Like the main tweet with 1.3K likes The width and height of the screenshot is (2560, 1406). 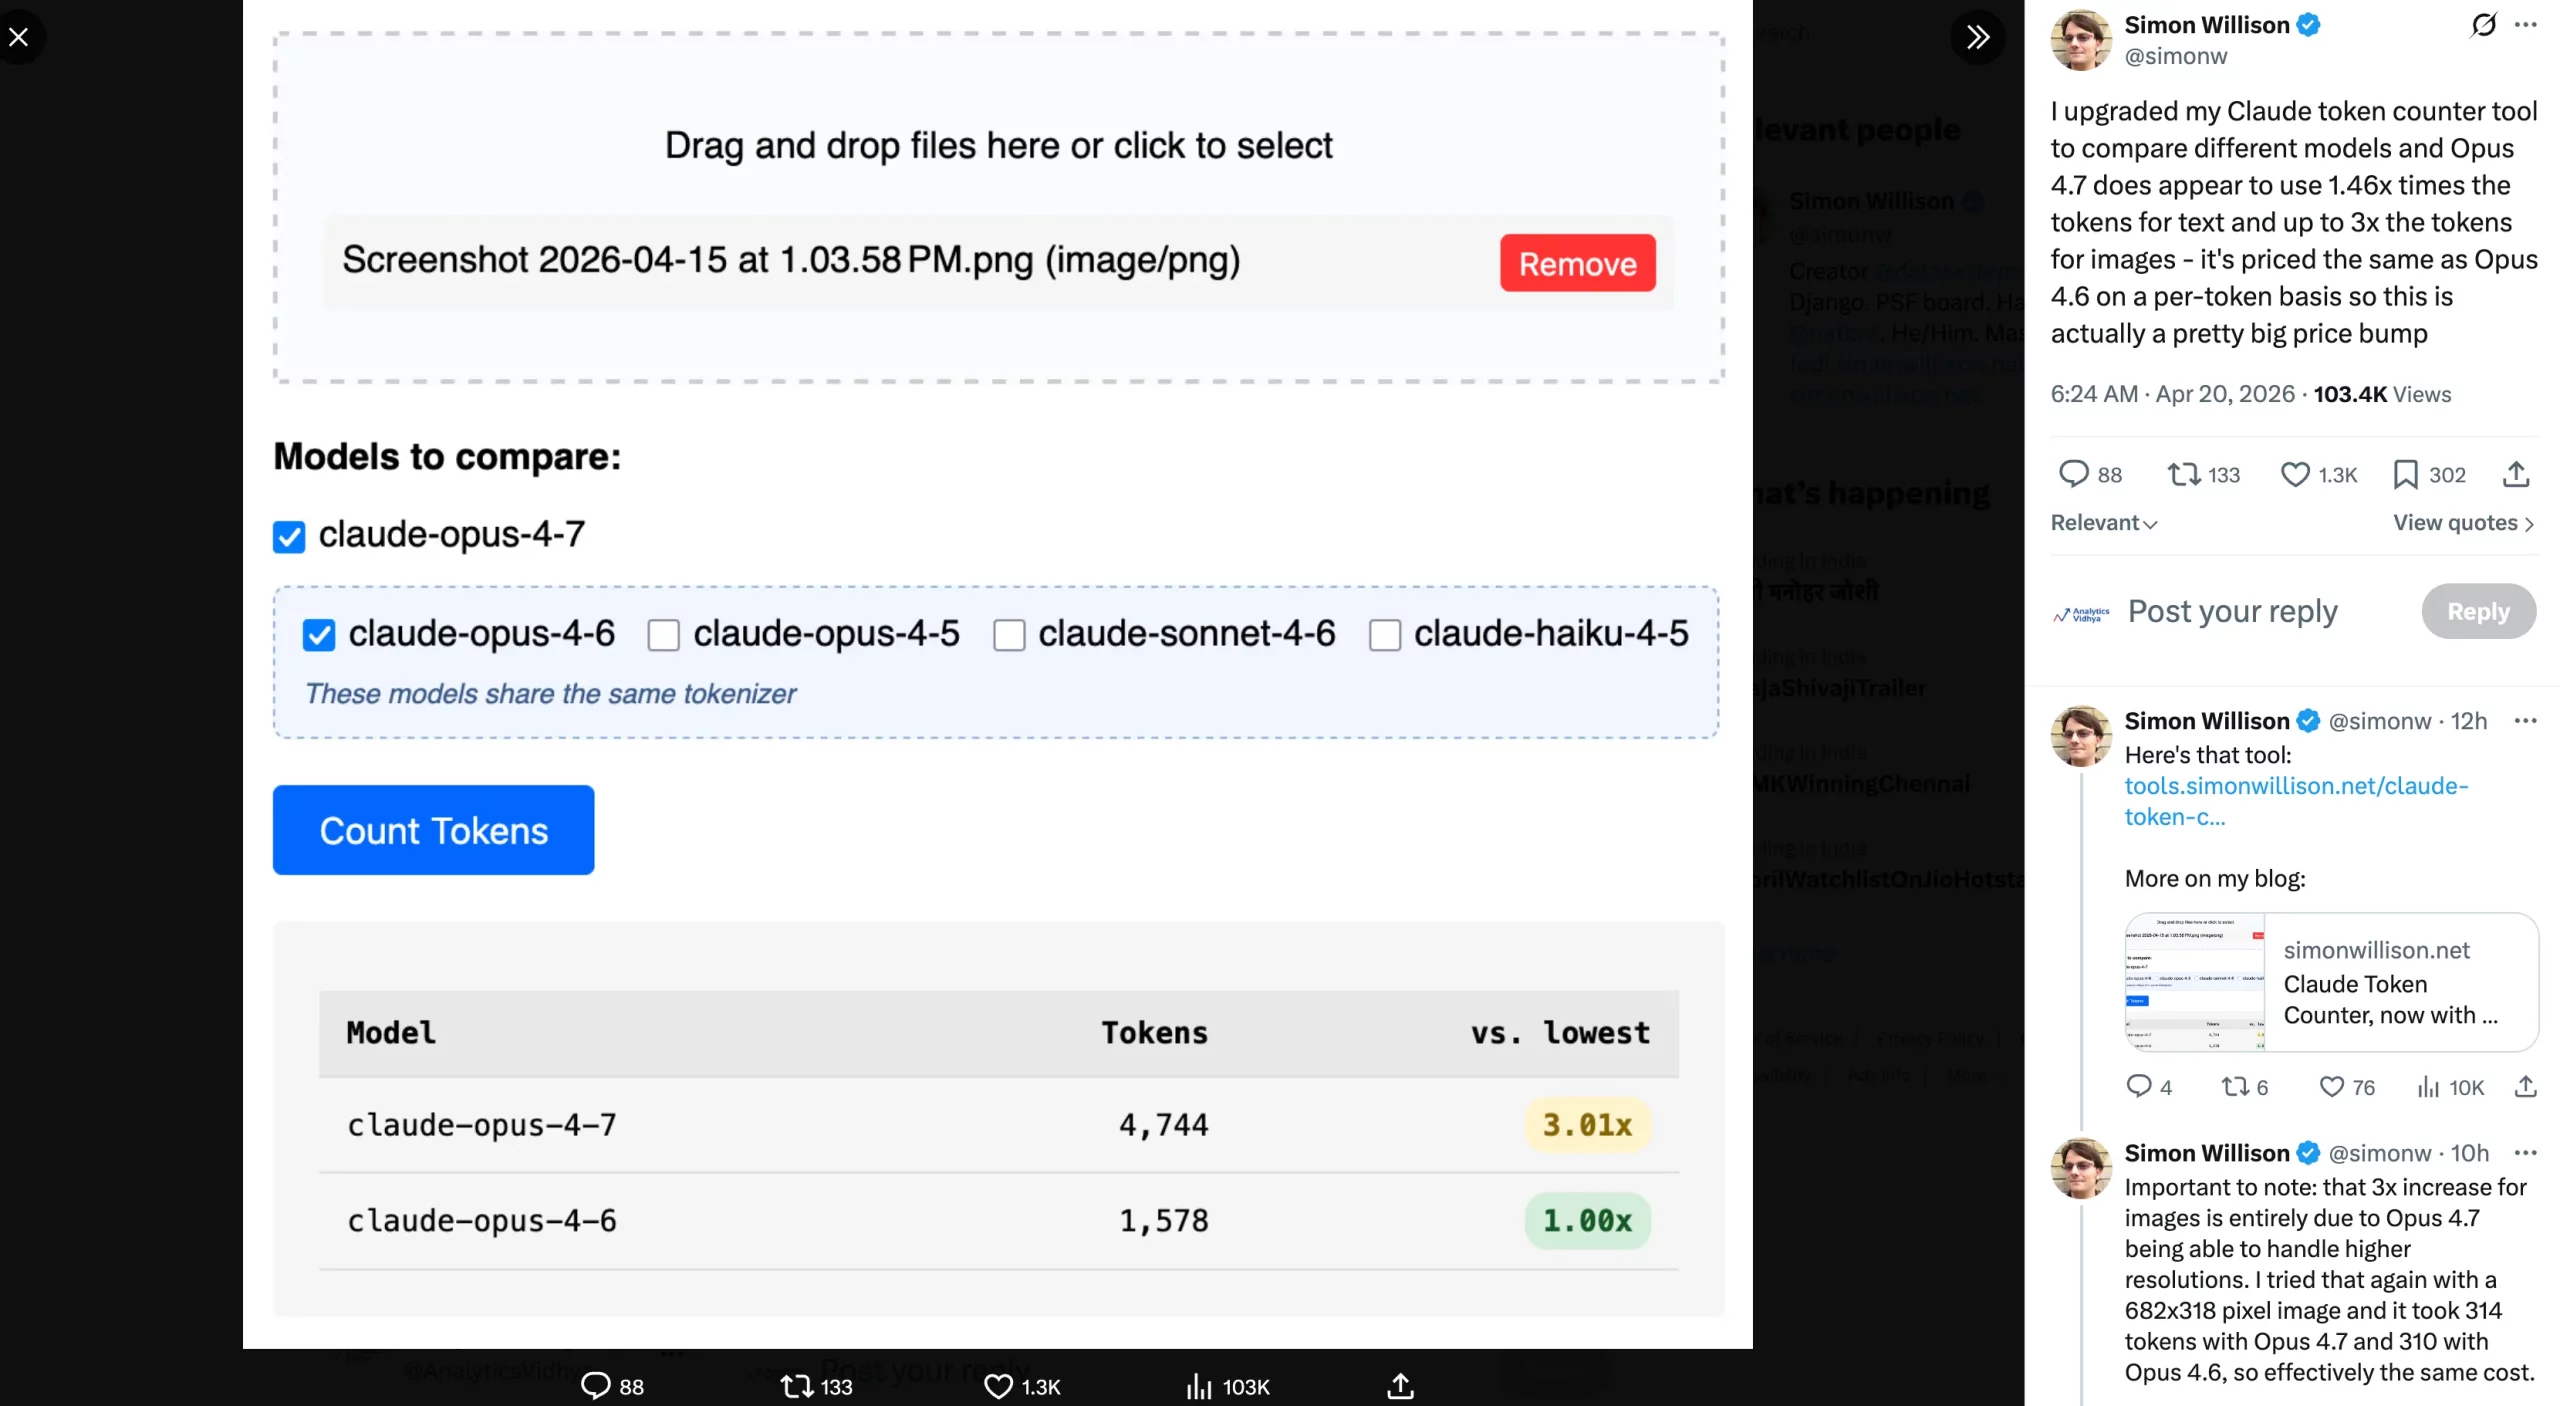point(2295,474)
